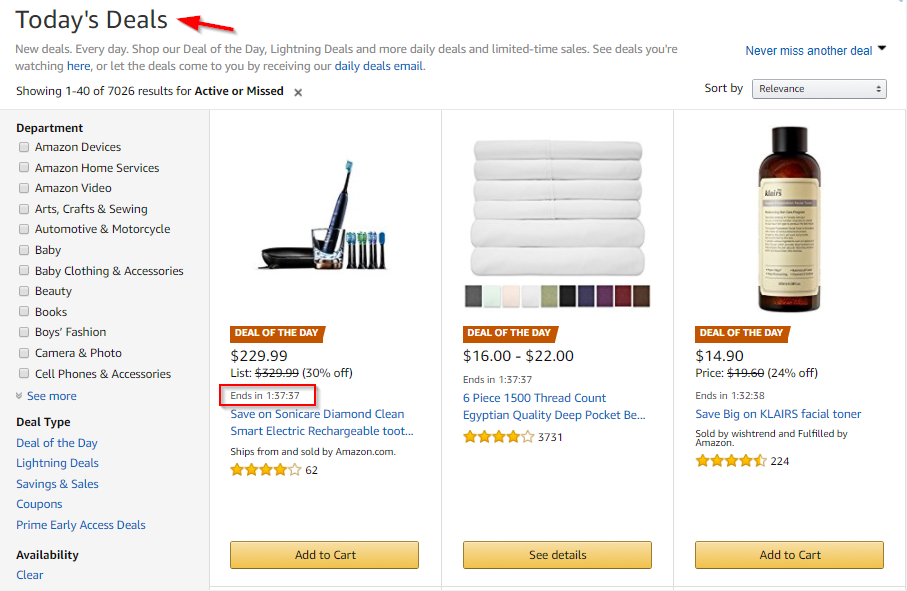
Task: Add the Sonicare toothbrush to cart
Action: point(325,555)
